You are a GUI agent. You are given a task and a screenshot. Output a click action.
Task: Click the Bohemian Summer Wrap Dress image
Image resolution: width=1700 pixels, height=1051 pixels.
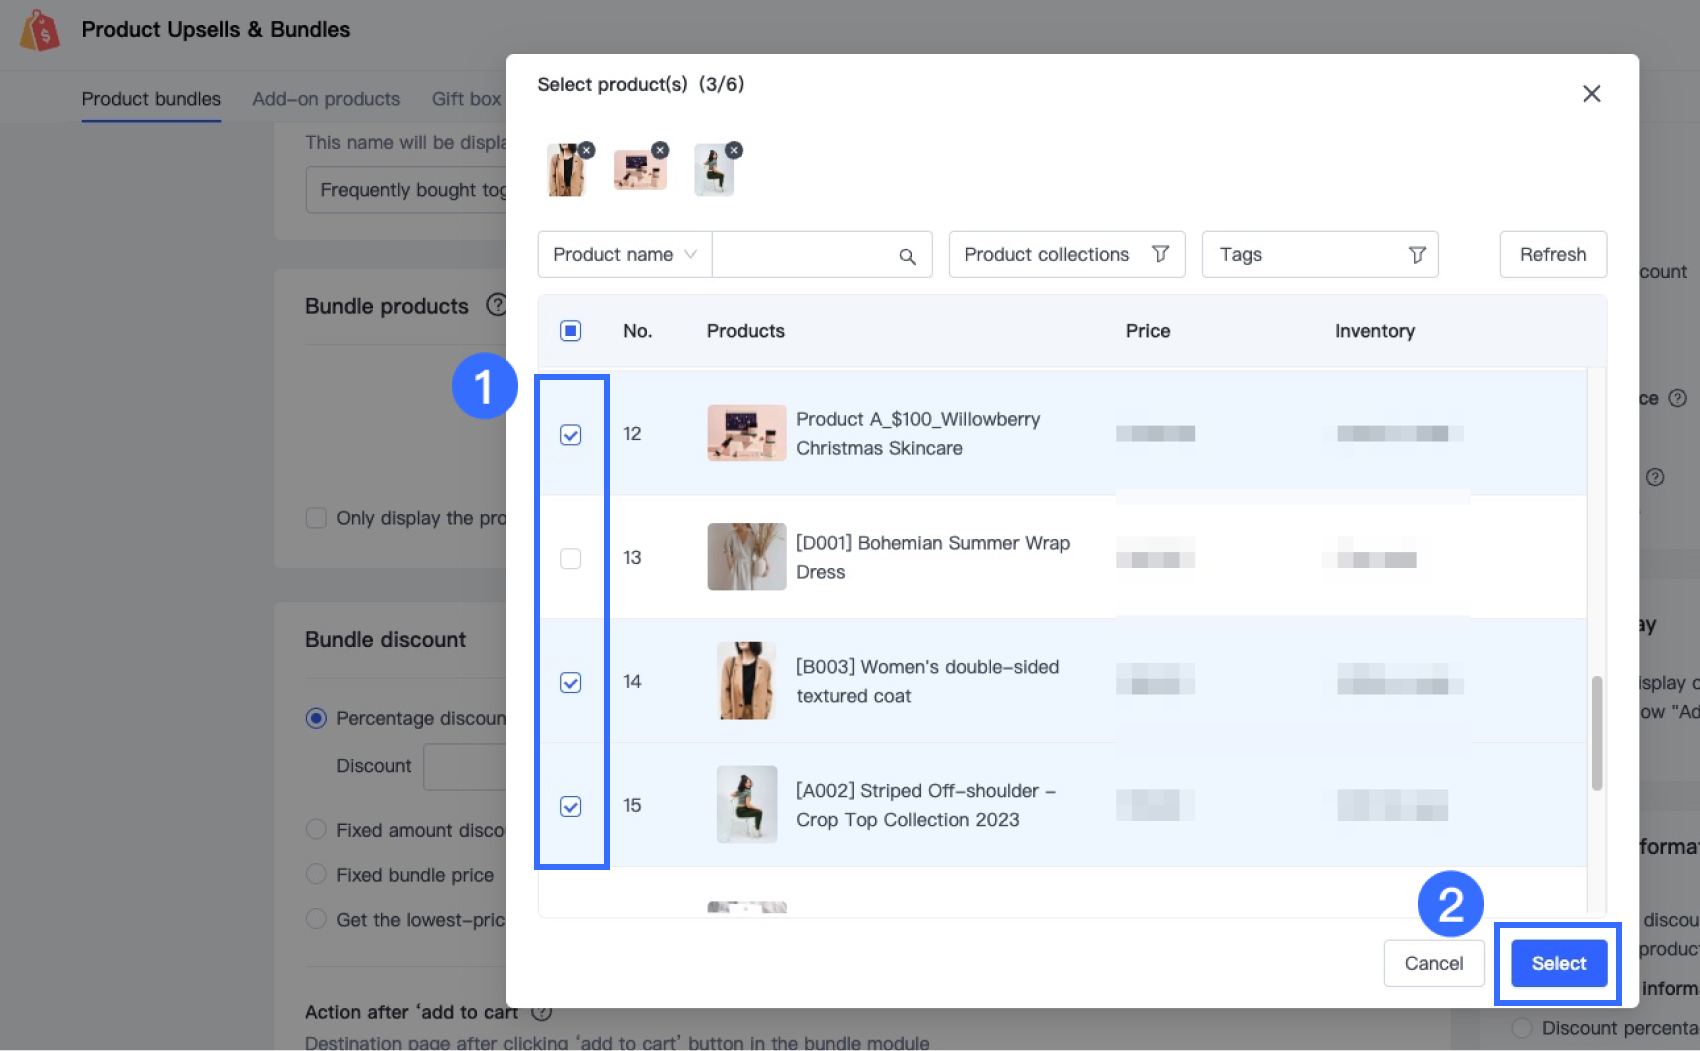747,557
